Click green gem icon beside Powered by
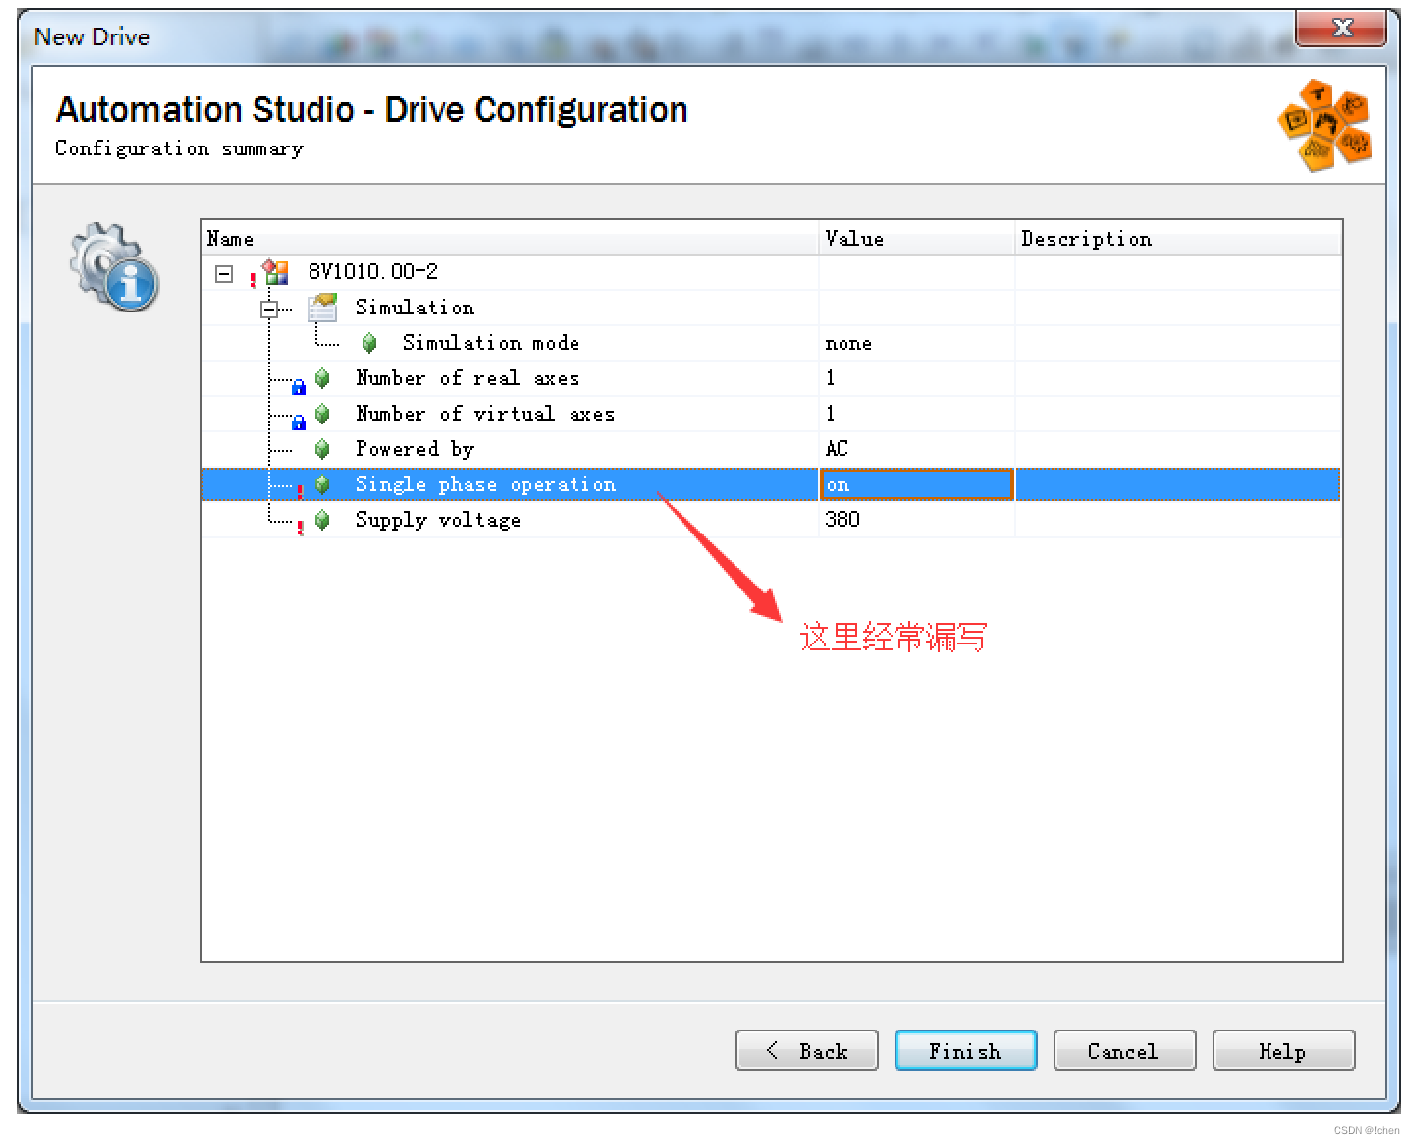Image resolution: width=1415 pixels, height=1144 pixels. [322, 449]
